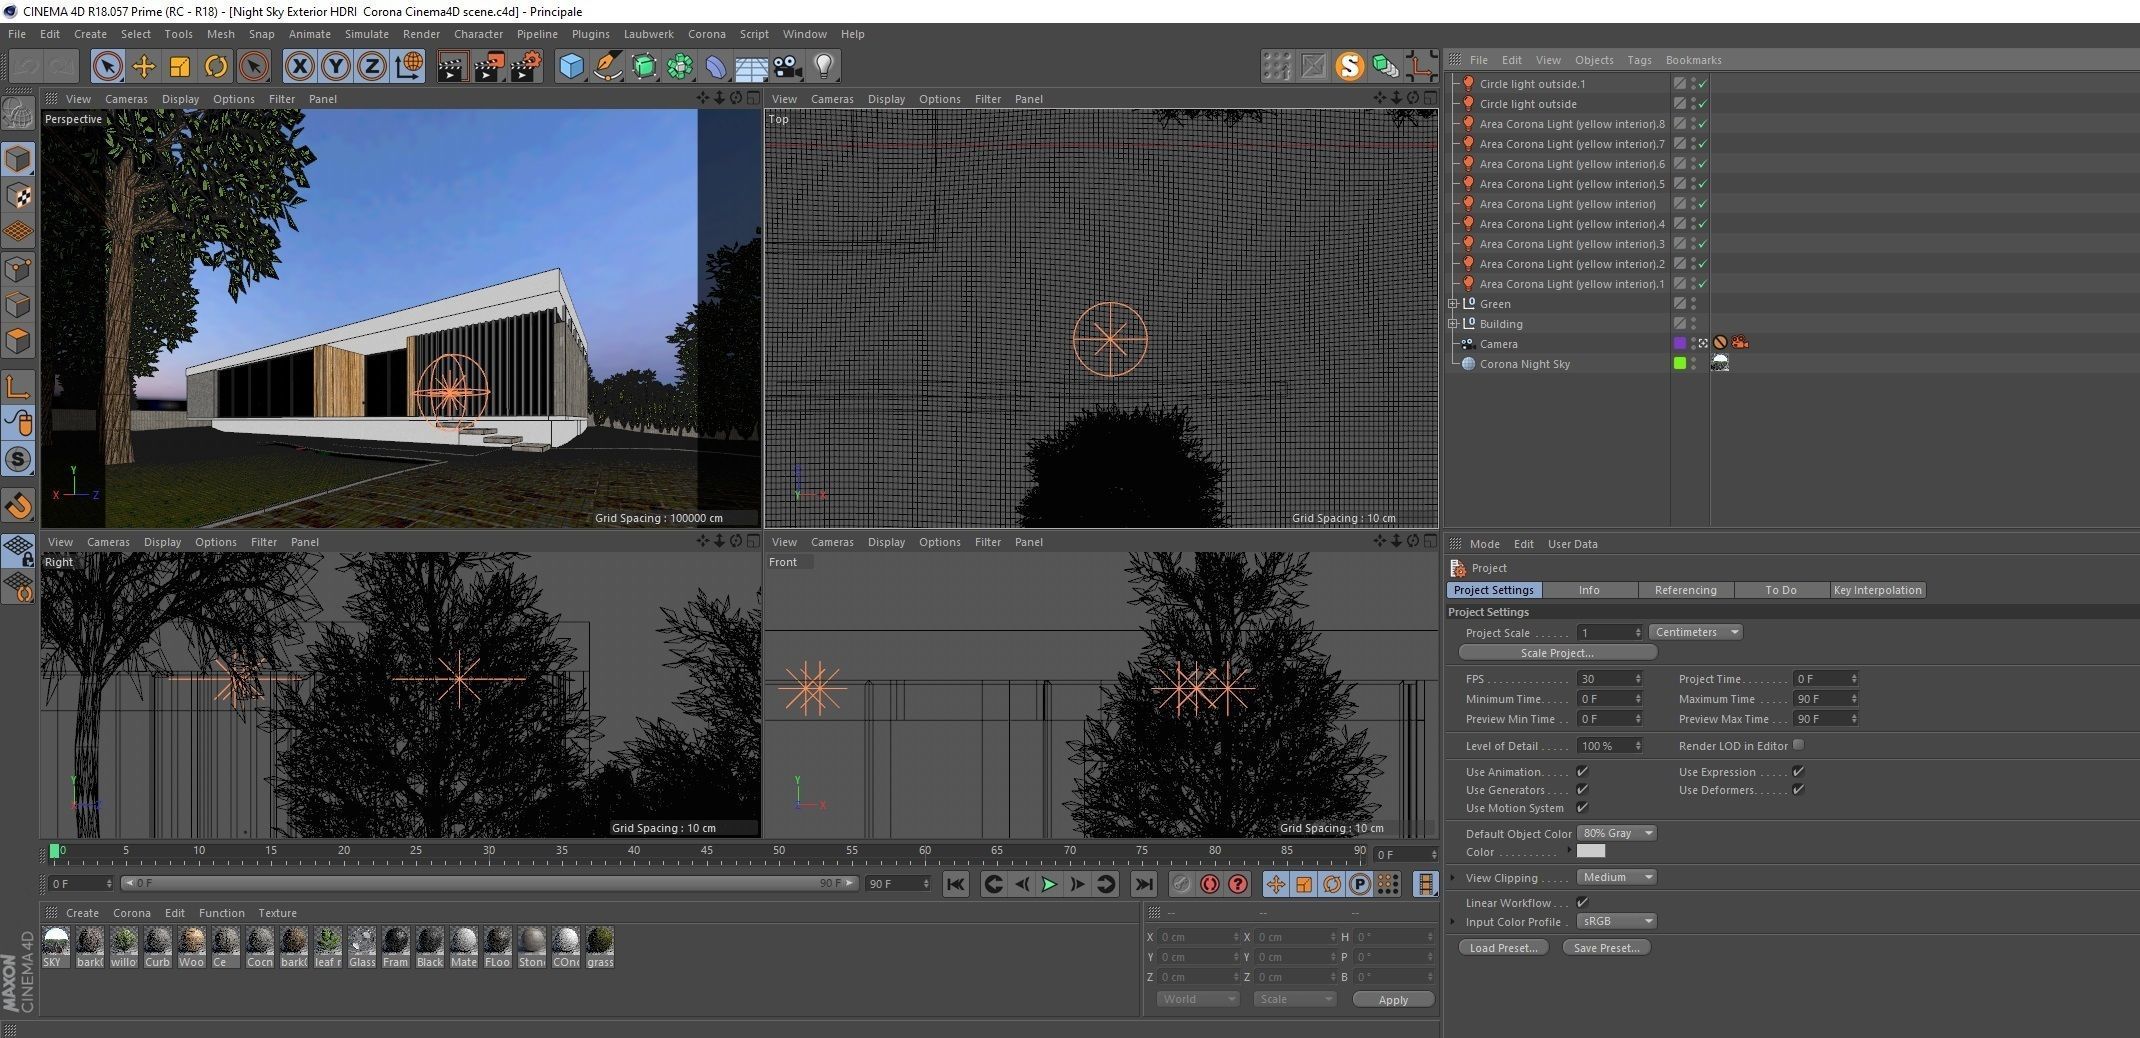Screen dimensions: 2140x1038
Task: Open the Bookmarks menu in Object Manager
Action: click(x=1693, y=60)
